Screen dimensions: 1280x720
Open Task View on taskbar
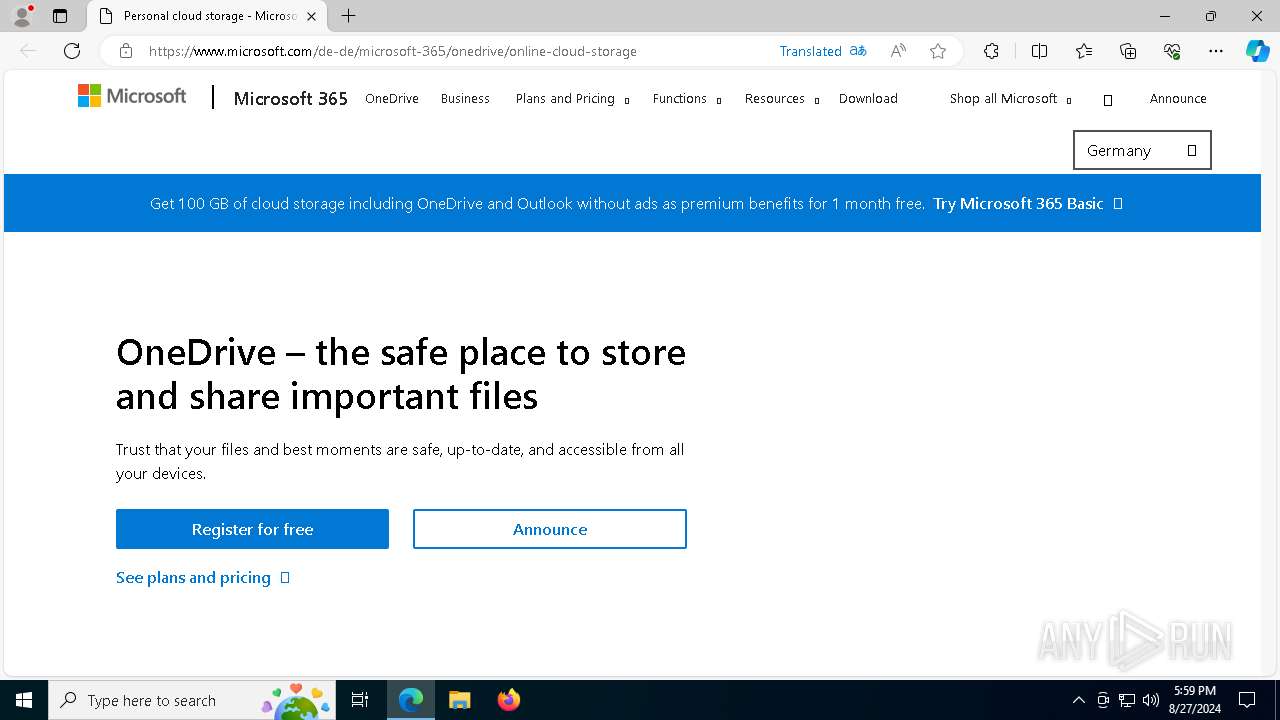pyautogui.click(x=360, y=700)
